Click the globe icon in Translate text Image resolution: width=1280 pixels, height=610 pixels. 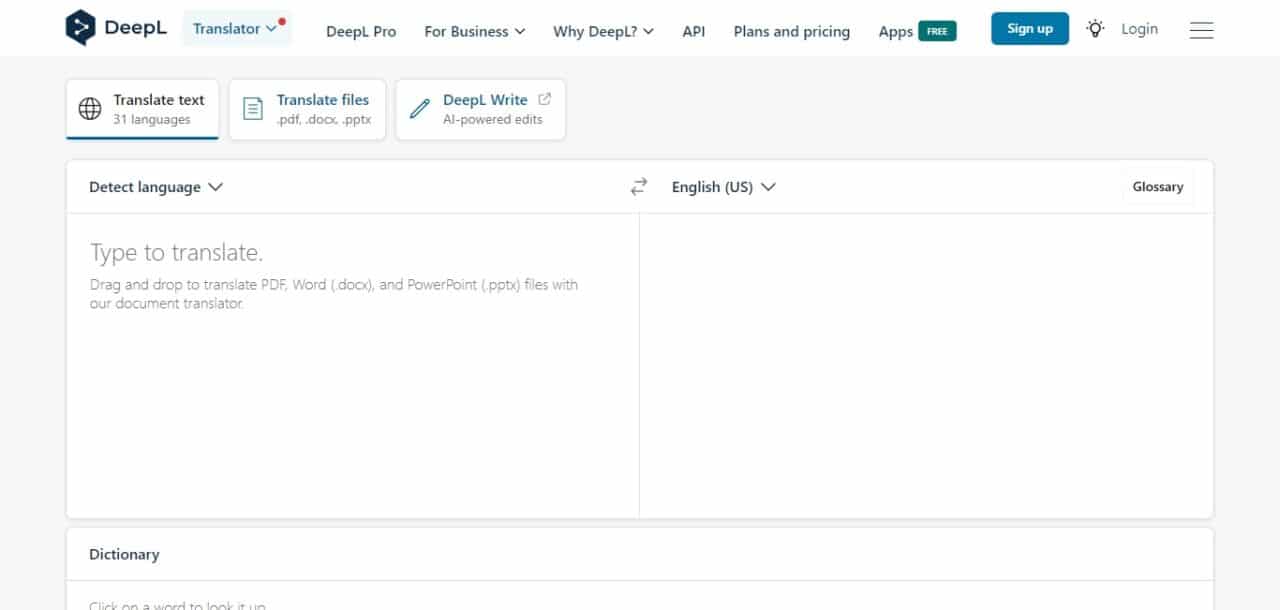pos(90,109)
